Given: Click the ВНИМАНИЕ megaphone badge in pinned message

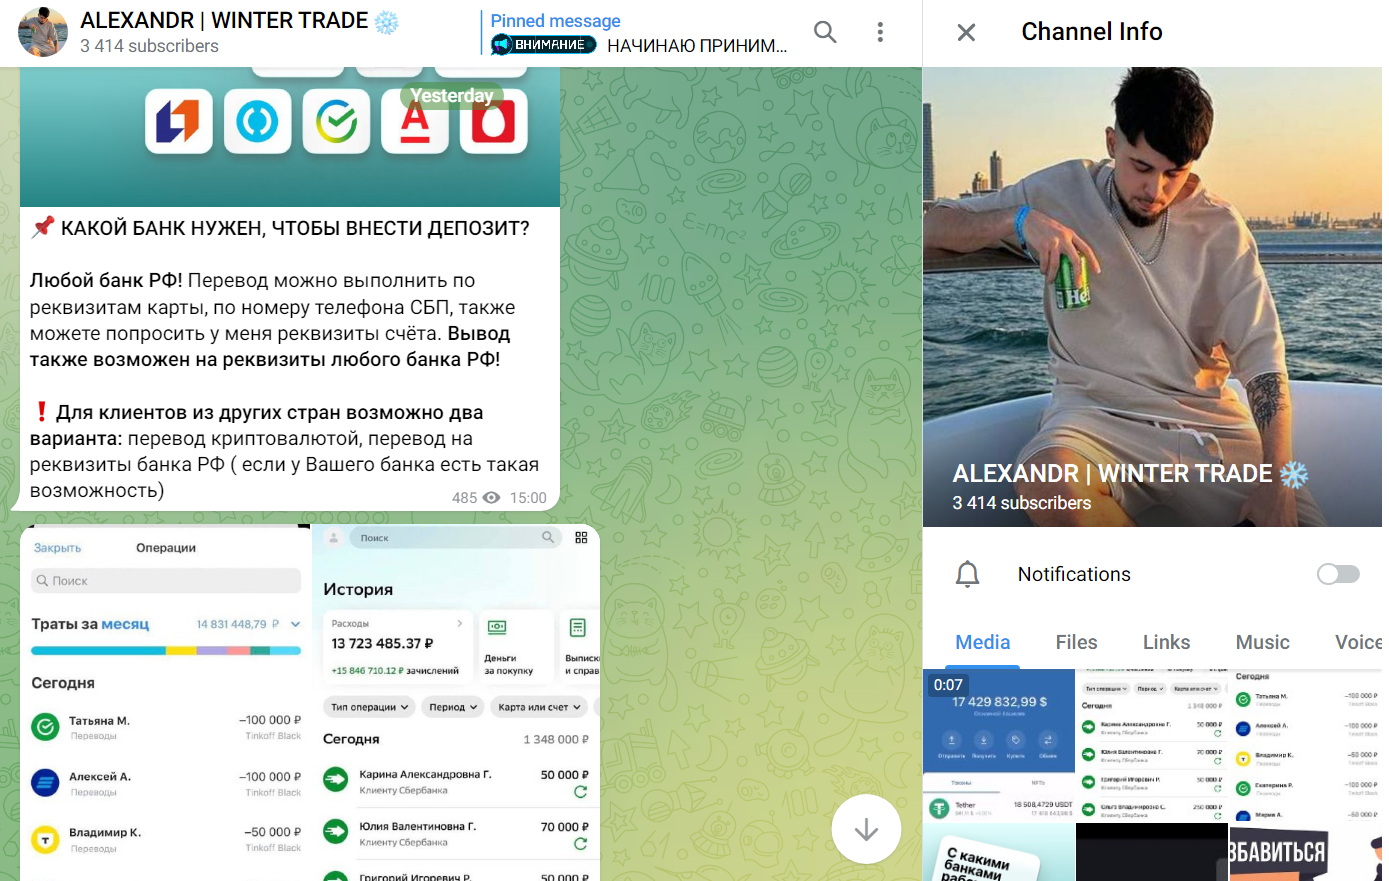Looking at the screenshot, I should click(x=543, y=45).
